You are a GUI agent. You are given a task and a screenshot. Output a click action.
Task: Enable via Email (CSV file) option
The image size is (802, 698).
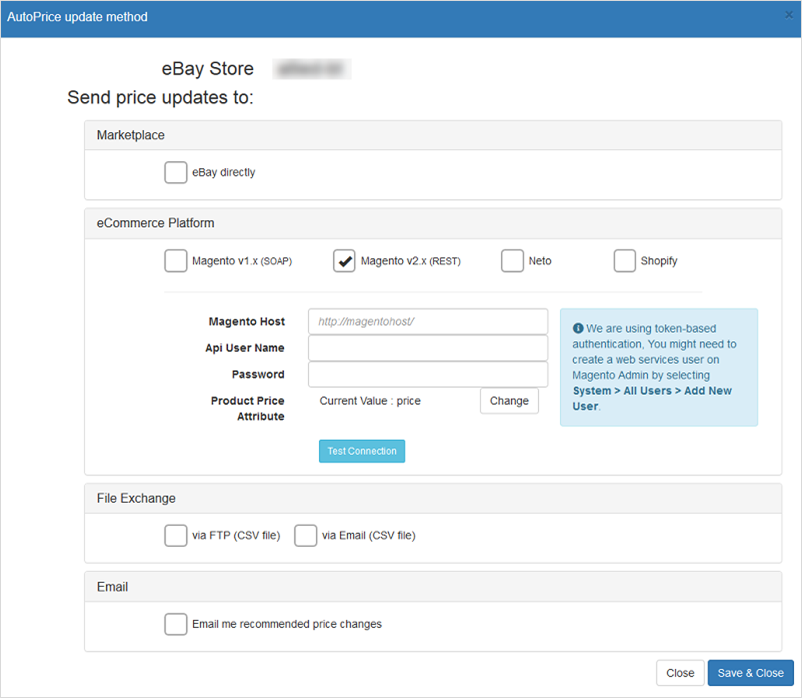pos(305,535)
